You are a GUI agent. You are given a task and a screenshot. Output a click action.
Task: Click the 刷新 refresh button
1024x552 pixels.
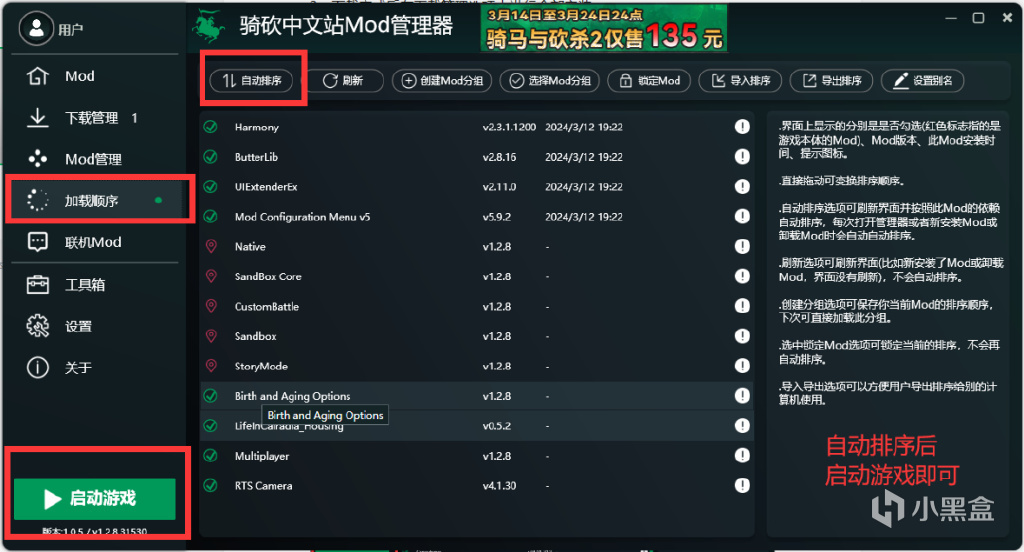click(344, 80)
